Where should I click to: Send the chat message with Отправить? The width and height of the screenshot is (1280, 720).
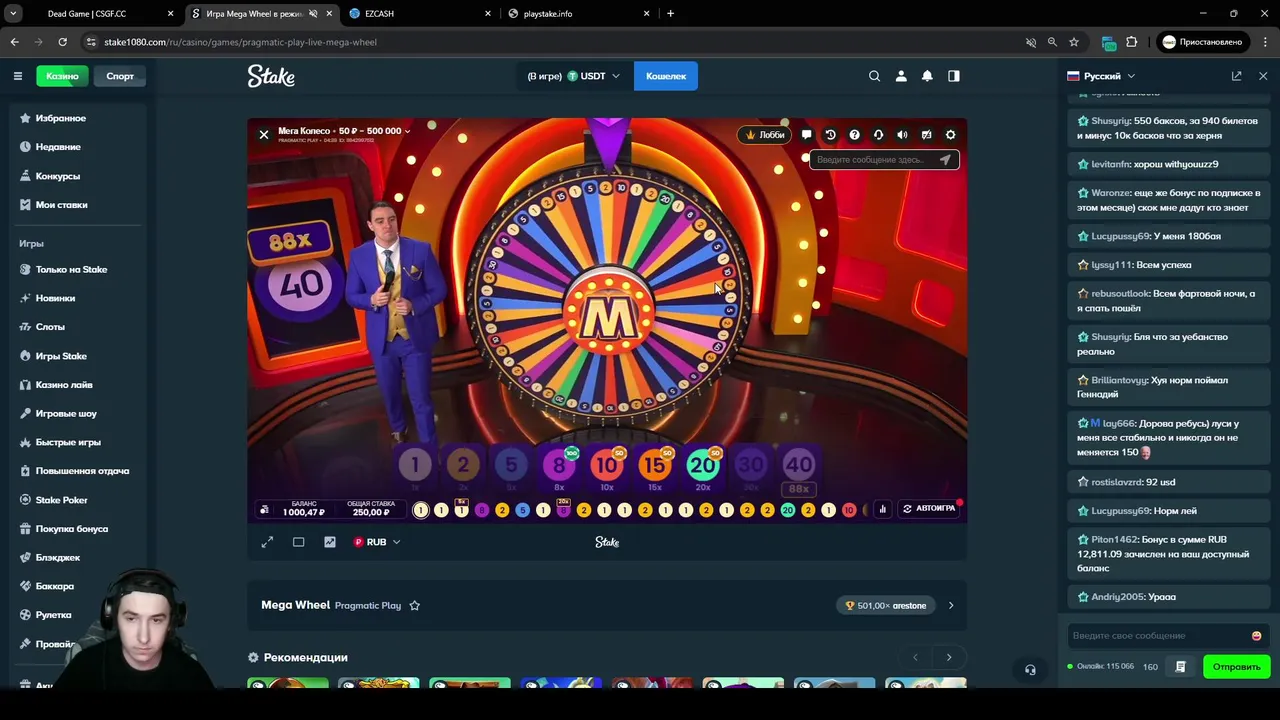(x=1237, y=667)
